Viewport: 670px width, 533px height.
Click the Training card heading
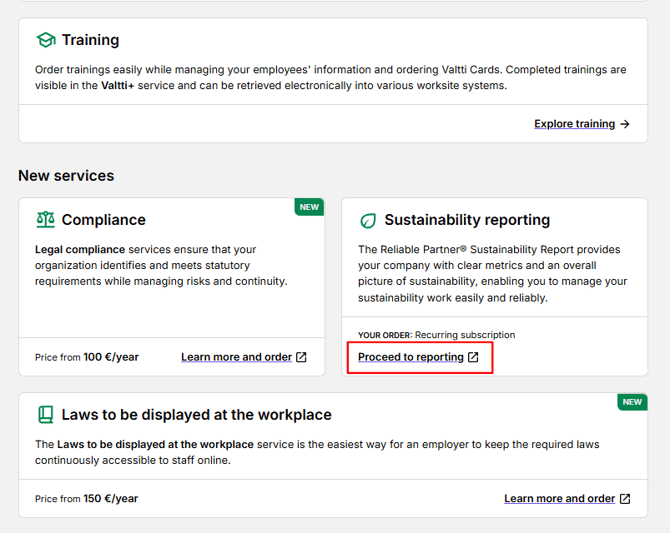90,40
